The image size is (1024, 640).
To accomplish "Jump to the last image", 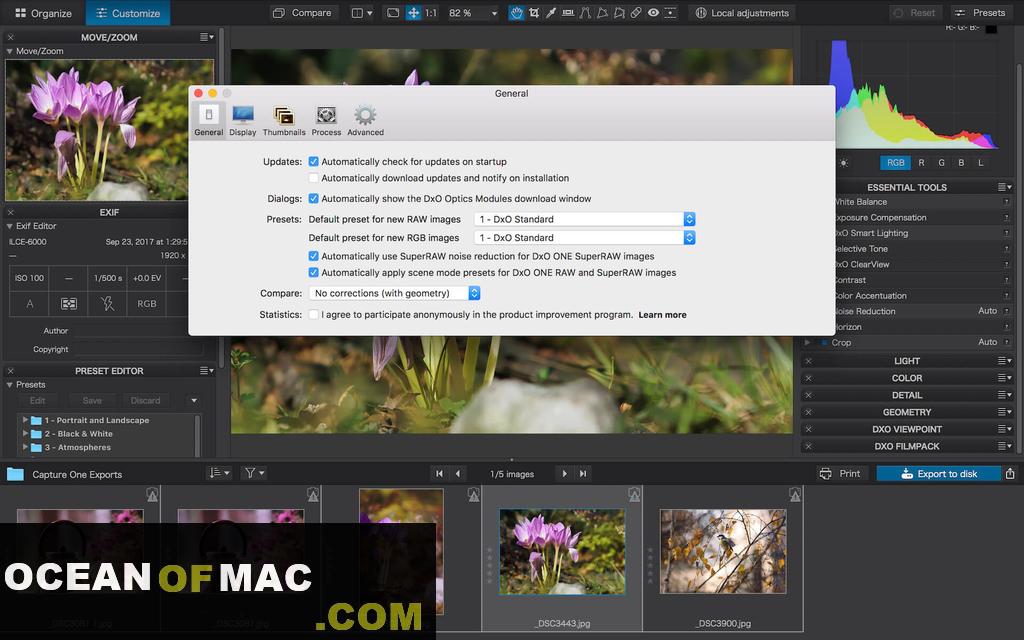I will coord(583,473).
